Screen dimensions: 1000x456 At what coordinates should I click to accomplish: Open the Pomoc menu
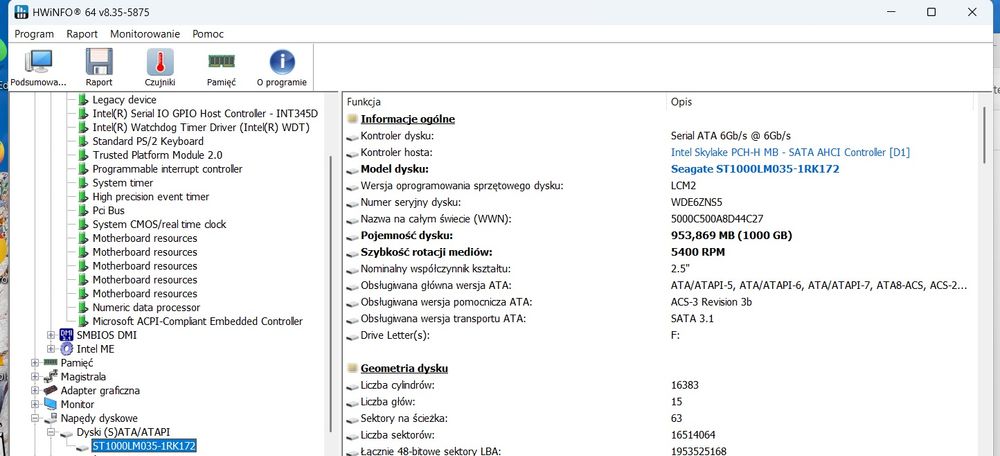point(208,34)
